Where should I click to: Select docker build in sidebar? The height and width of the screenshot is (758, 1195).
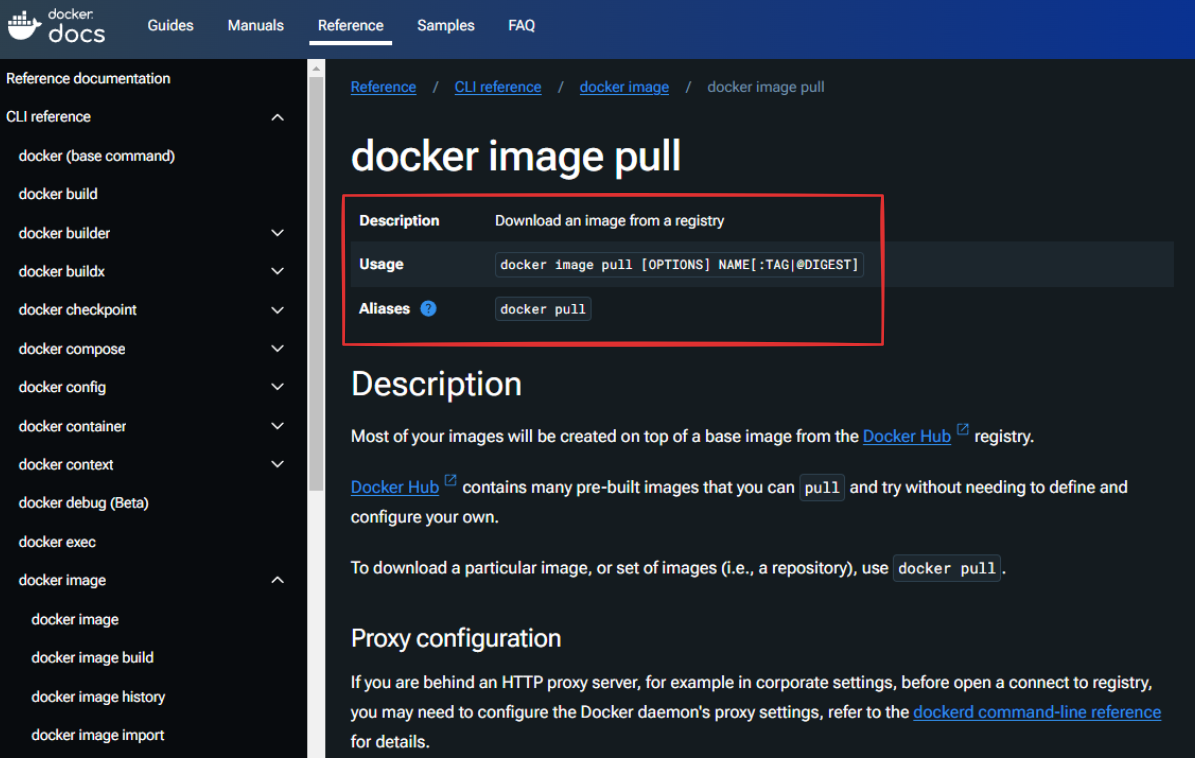click(x=58, y=194)
